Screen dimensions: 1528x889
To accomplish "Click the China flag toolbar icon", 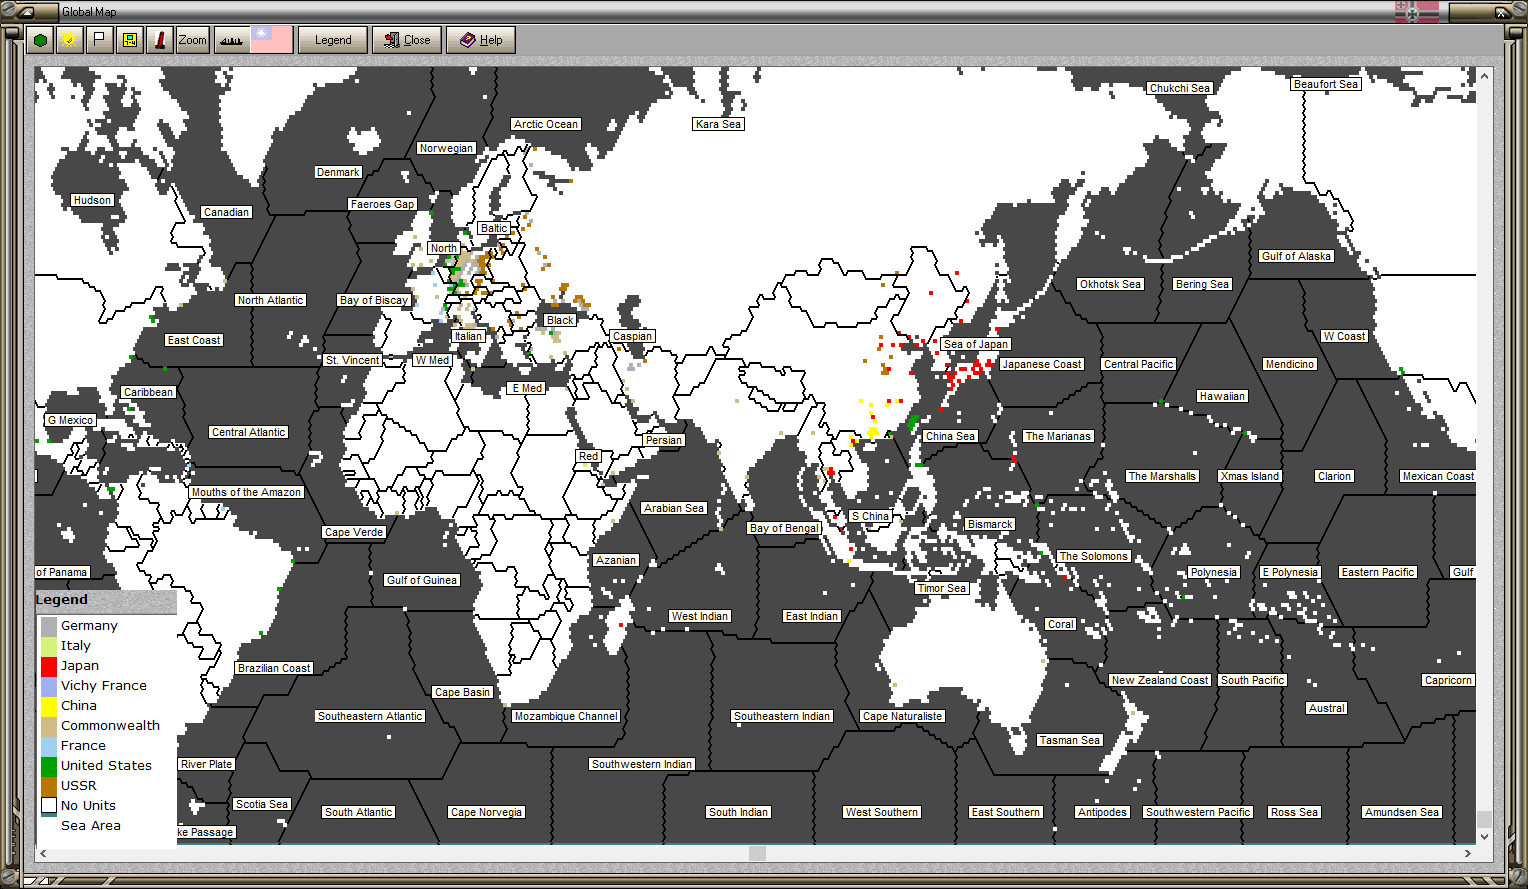I will 271,40.
